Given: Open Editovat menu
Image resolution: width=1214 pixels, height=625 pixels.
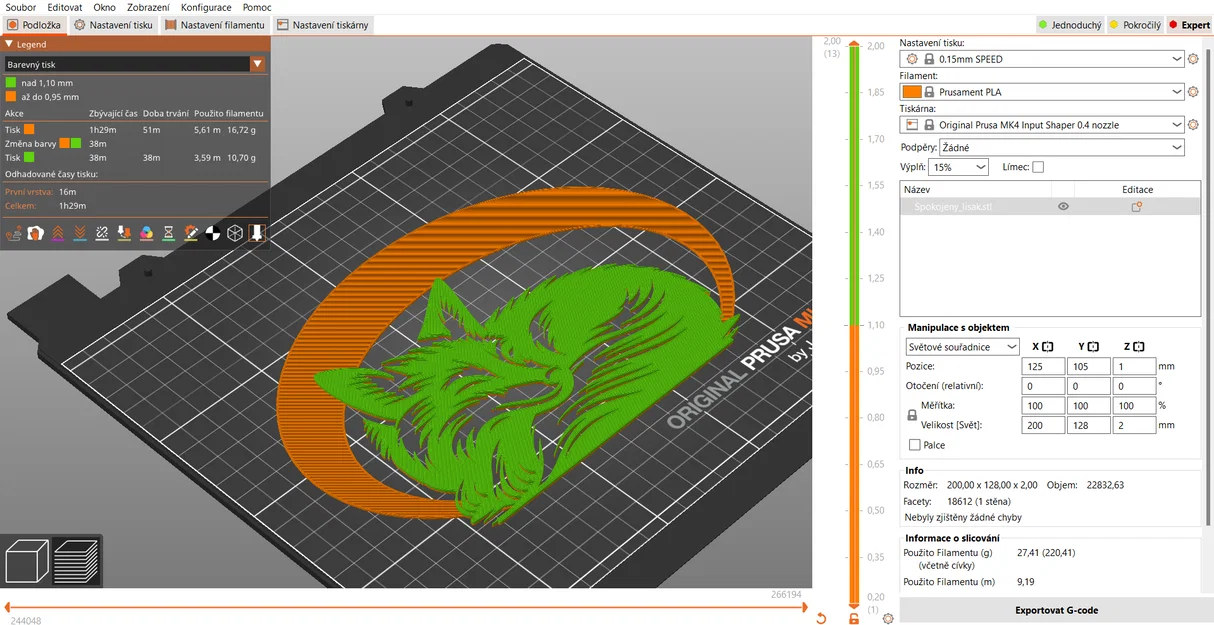Looking at the screenshot, I should (x=64, y=7).
